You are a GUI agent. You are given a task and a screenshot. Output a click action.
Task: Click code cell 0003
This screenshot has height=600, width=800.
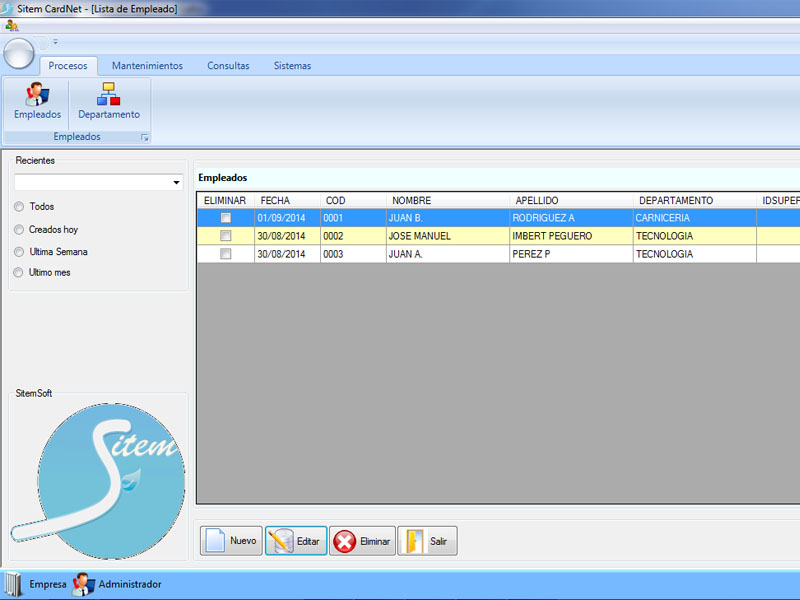[x=353, y=254]
